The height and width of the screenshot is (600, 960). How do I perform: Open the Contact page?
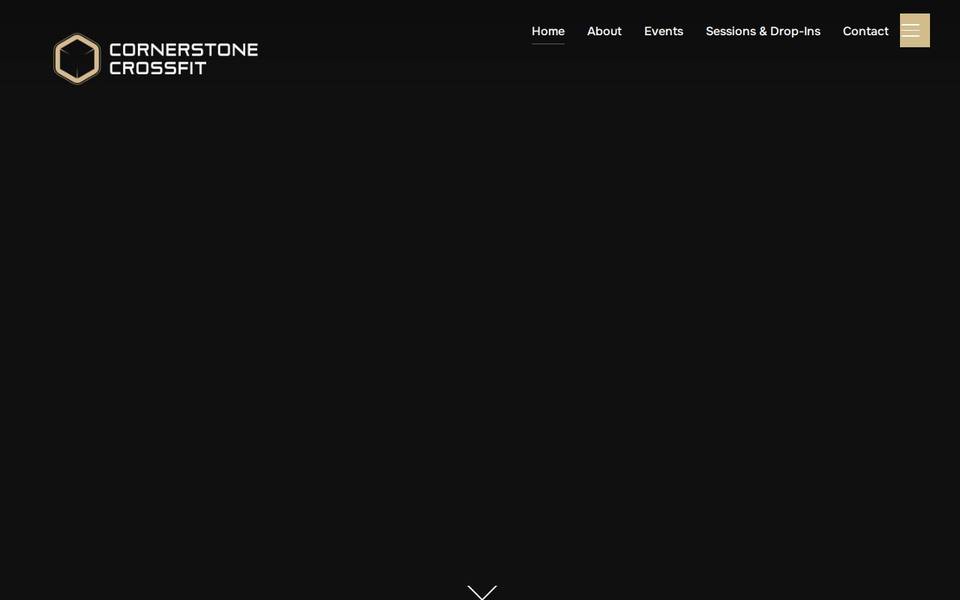pos(865,31)
